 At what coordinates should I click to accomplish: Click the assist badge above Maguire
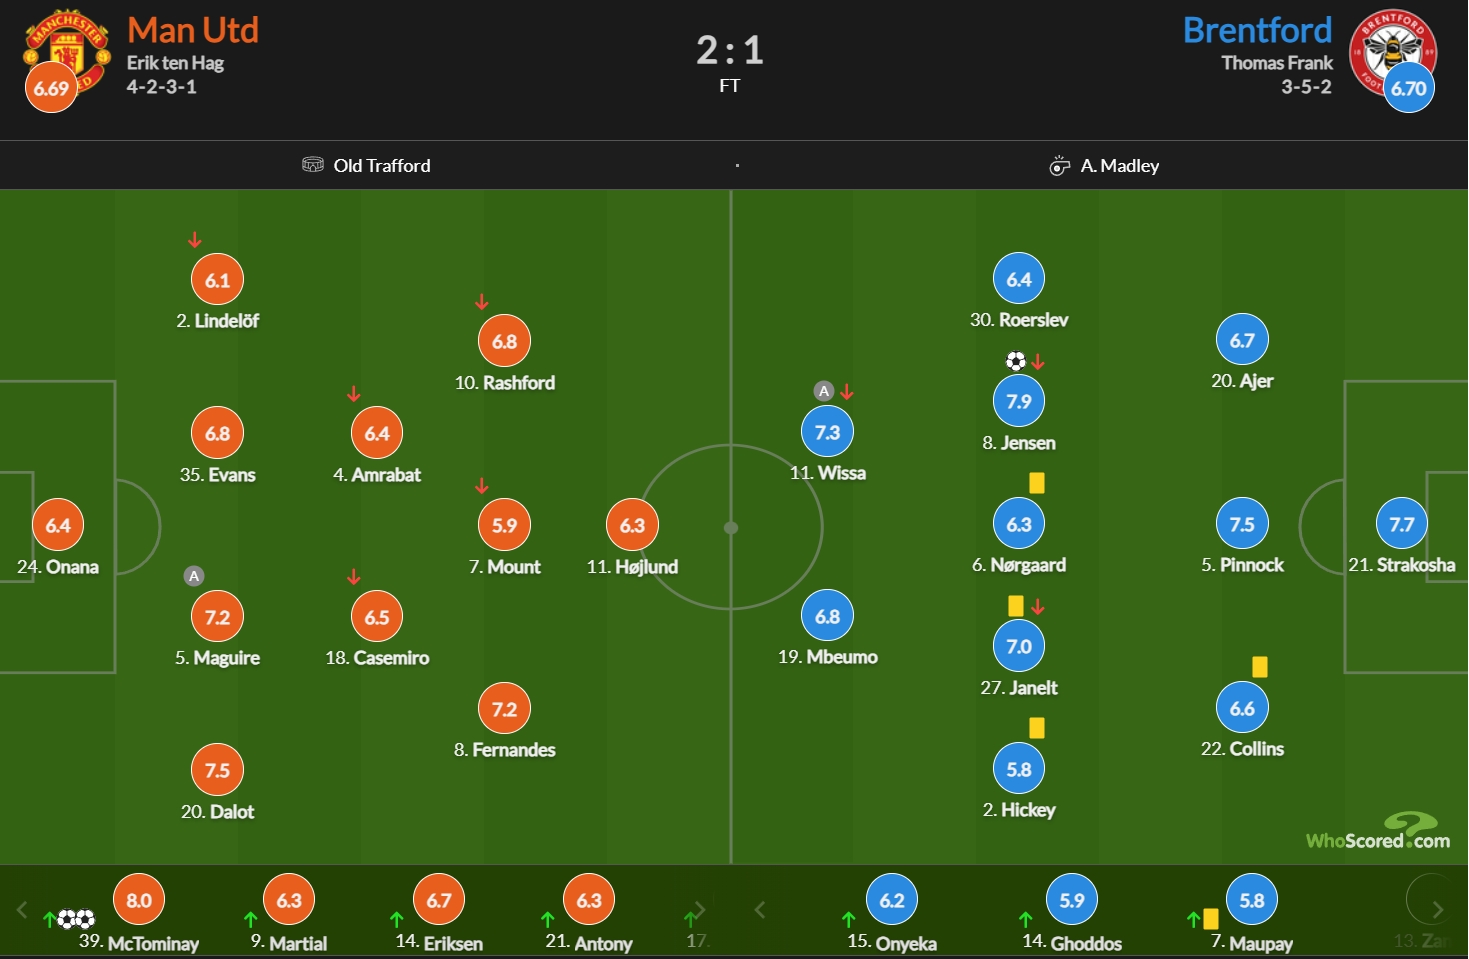(194, 576)
